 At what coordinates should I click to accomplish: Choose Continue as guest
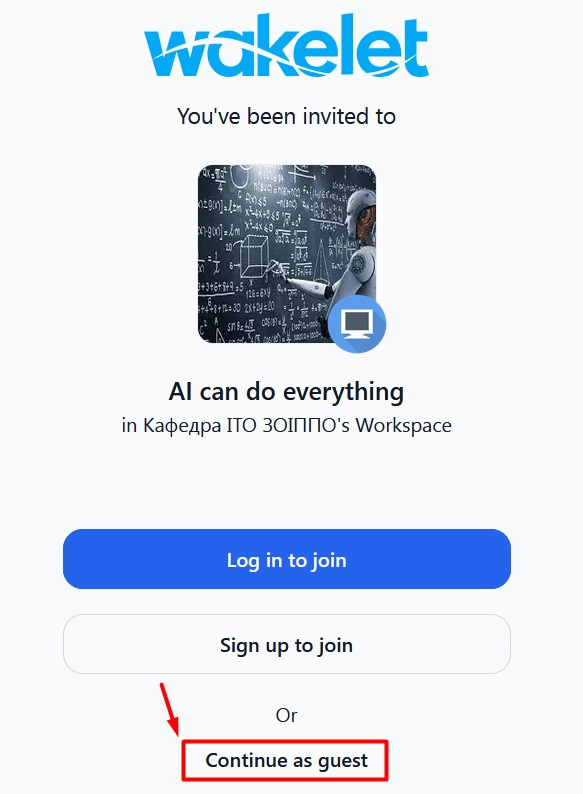286,760
